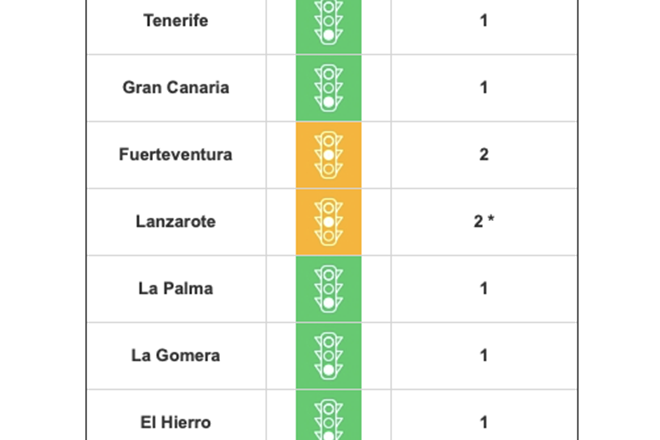Select Lanzarote's orange traffic light icon

coord(328,222)
